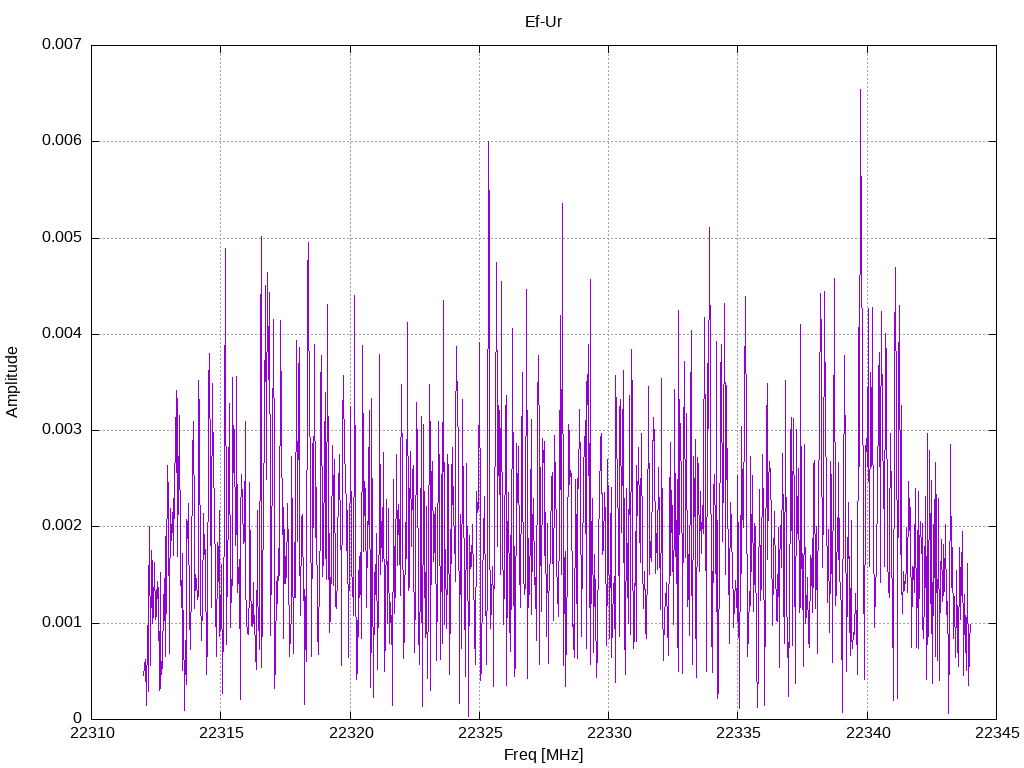Click the 22345 x-axis tick label
The image size is (1024, 768).
[997, 733]
